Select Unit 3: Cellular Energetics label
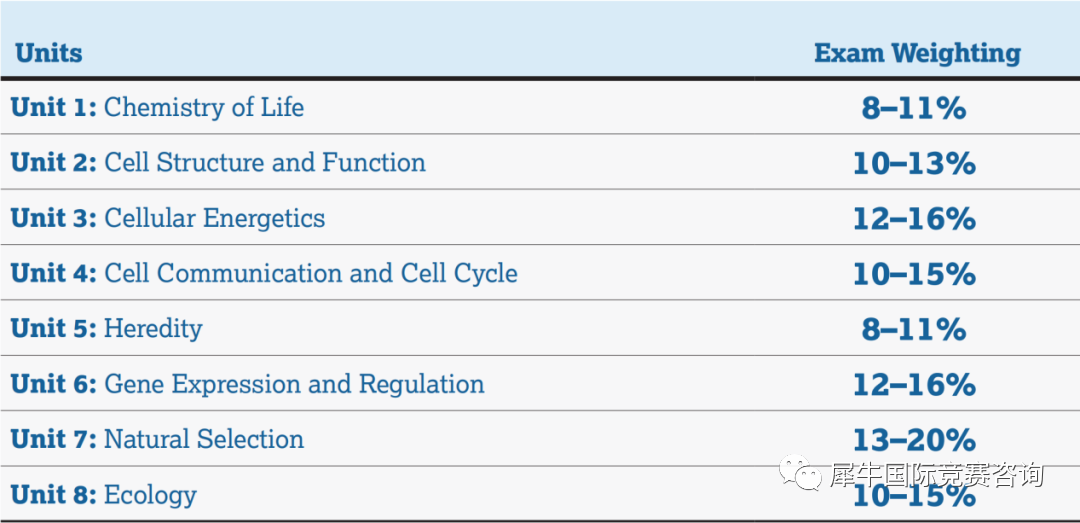 pyautogui.click(x=167, y=218)
